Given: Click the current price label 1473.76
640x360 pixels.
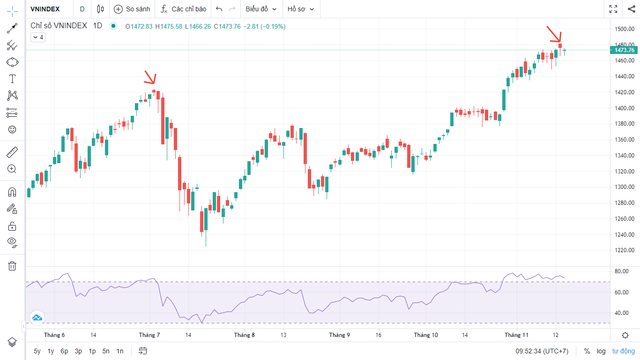Looking at the screenshot, I should click(623, 50).
